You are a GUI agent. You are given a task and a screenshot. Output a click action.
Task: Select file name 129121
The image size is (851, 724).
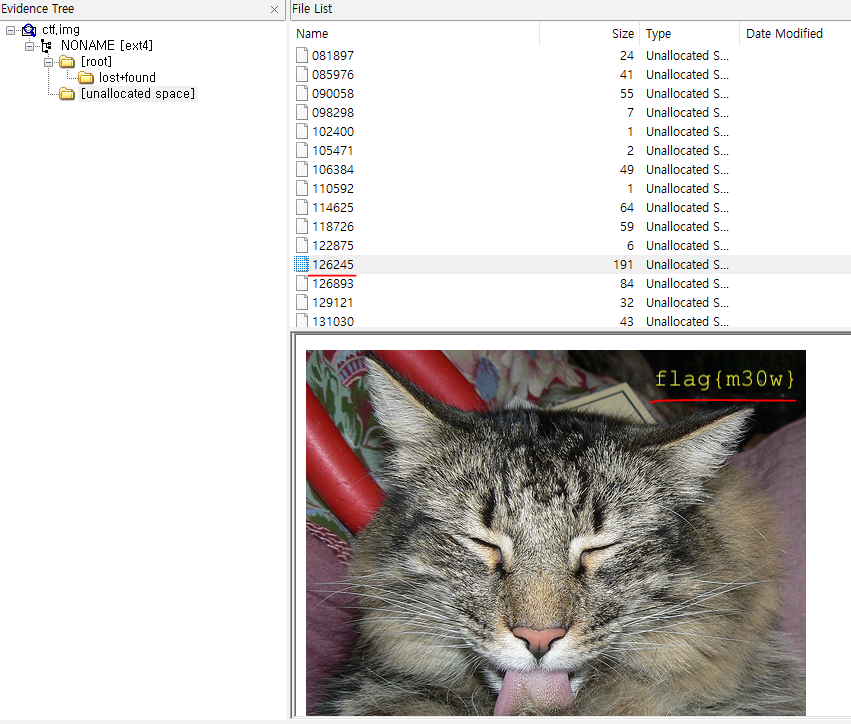tap(333, 303)
